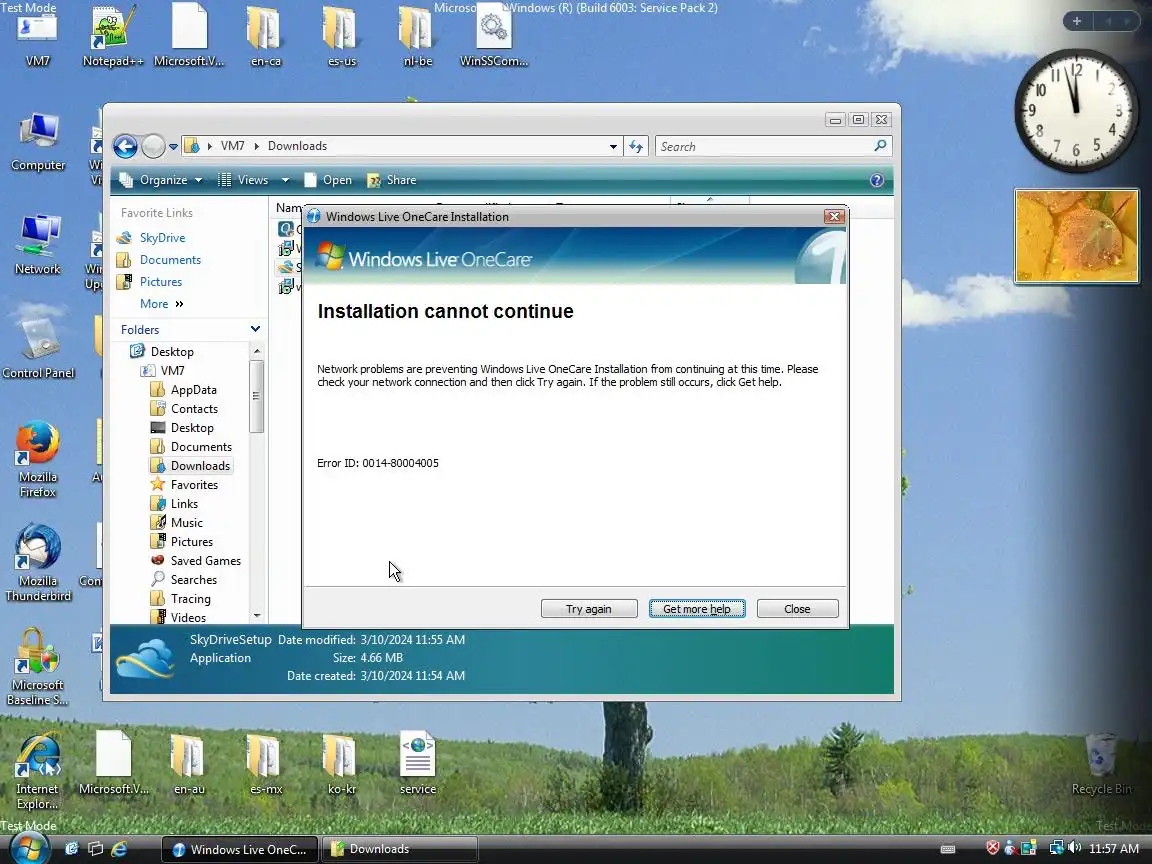Viewport: 1152px width, 864px height.
Task: Click the Internet Explorer desktop shortcut
Action: [x=37, y=771]
